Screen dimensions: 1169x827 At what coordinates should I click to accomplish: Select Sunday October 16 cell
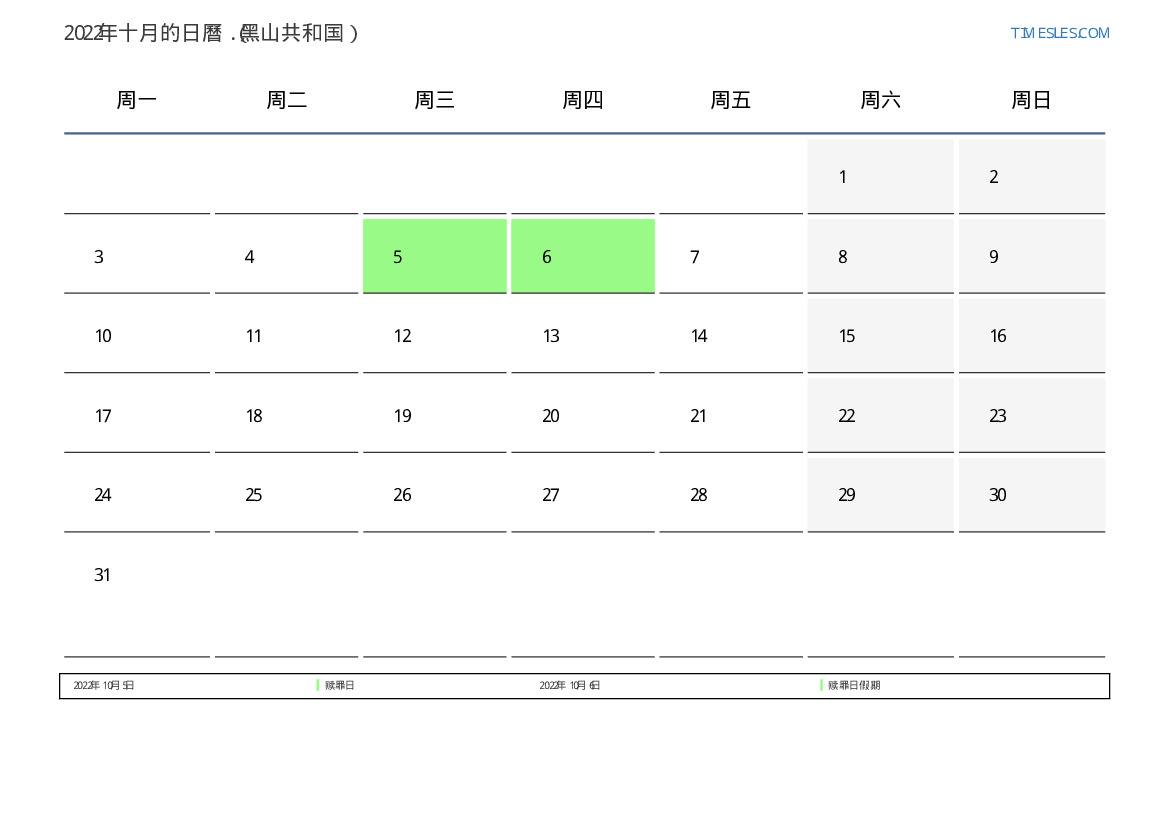click(x=1031, y=336)
